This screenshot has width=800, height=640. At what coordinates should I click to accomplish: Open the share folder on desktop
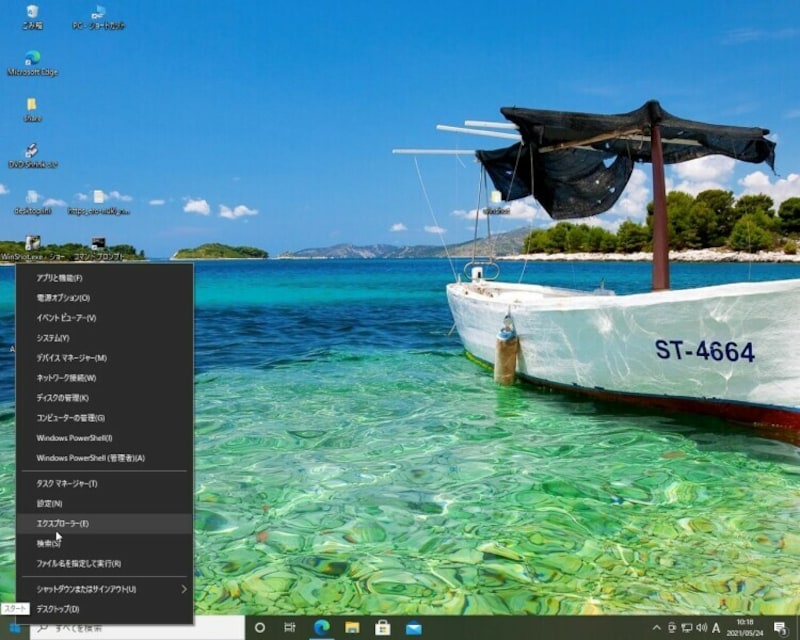(32, 105)
